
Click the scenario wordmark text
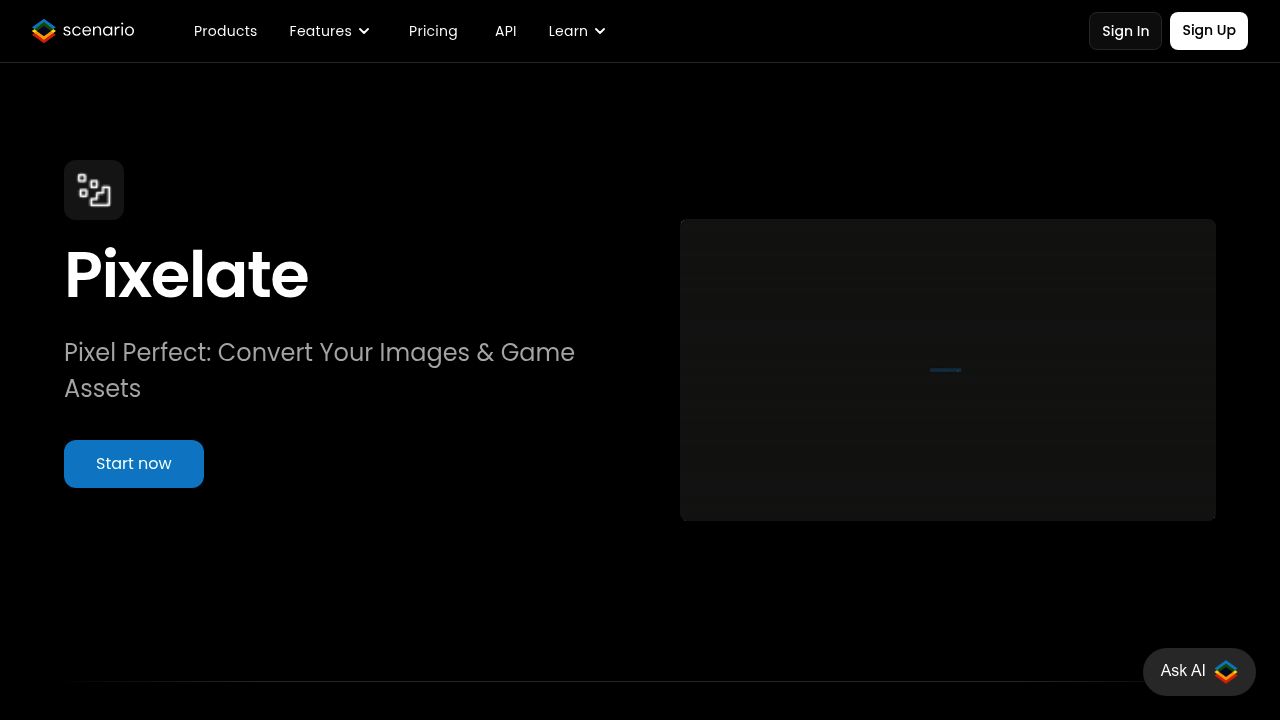[98, 30]
